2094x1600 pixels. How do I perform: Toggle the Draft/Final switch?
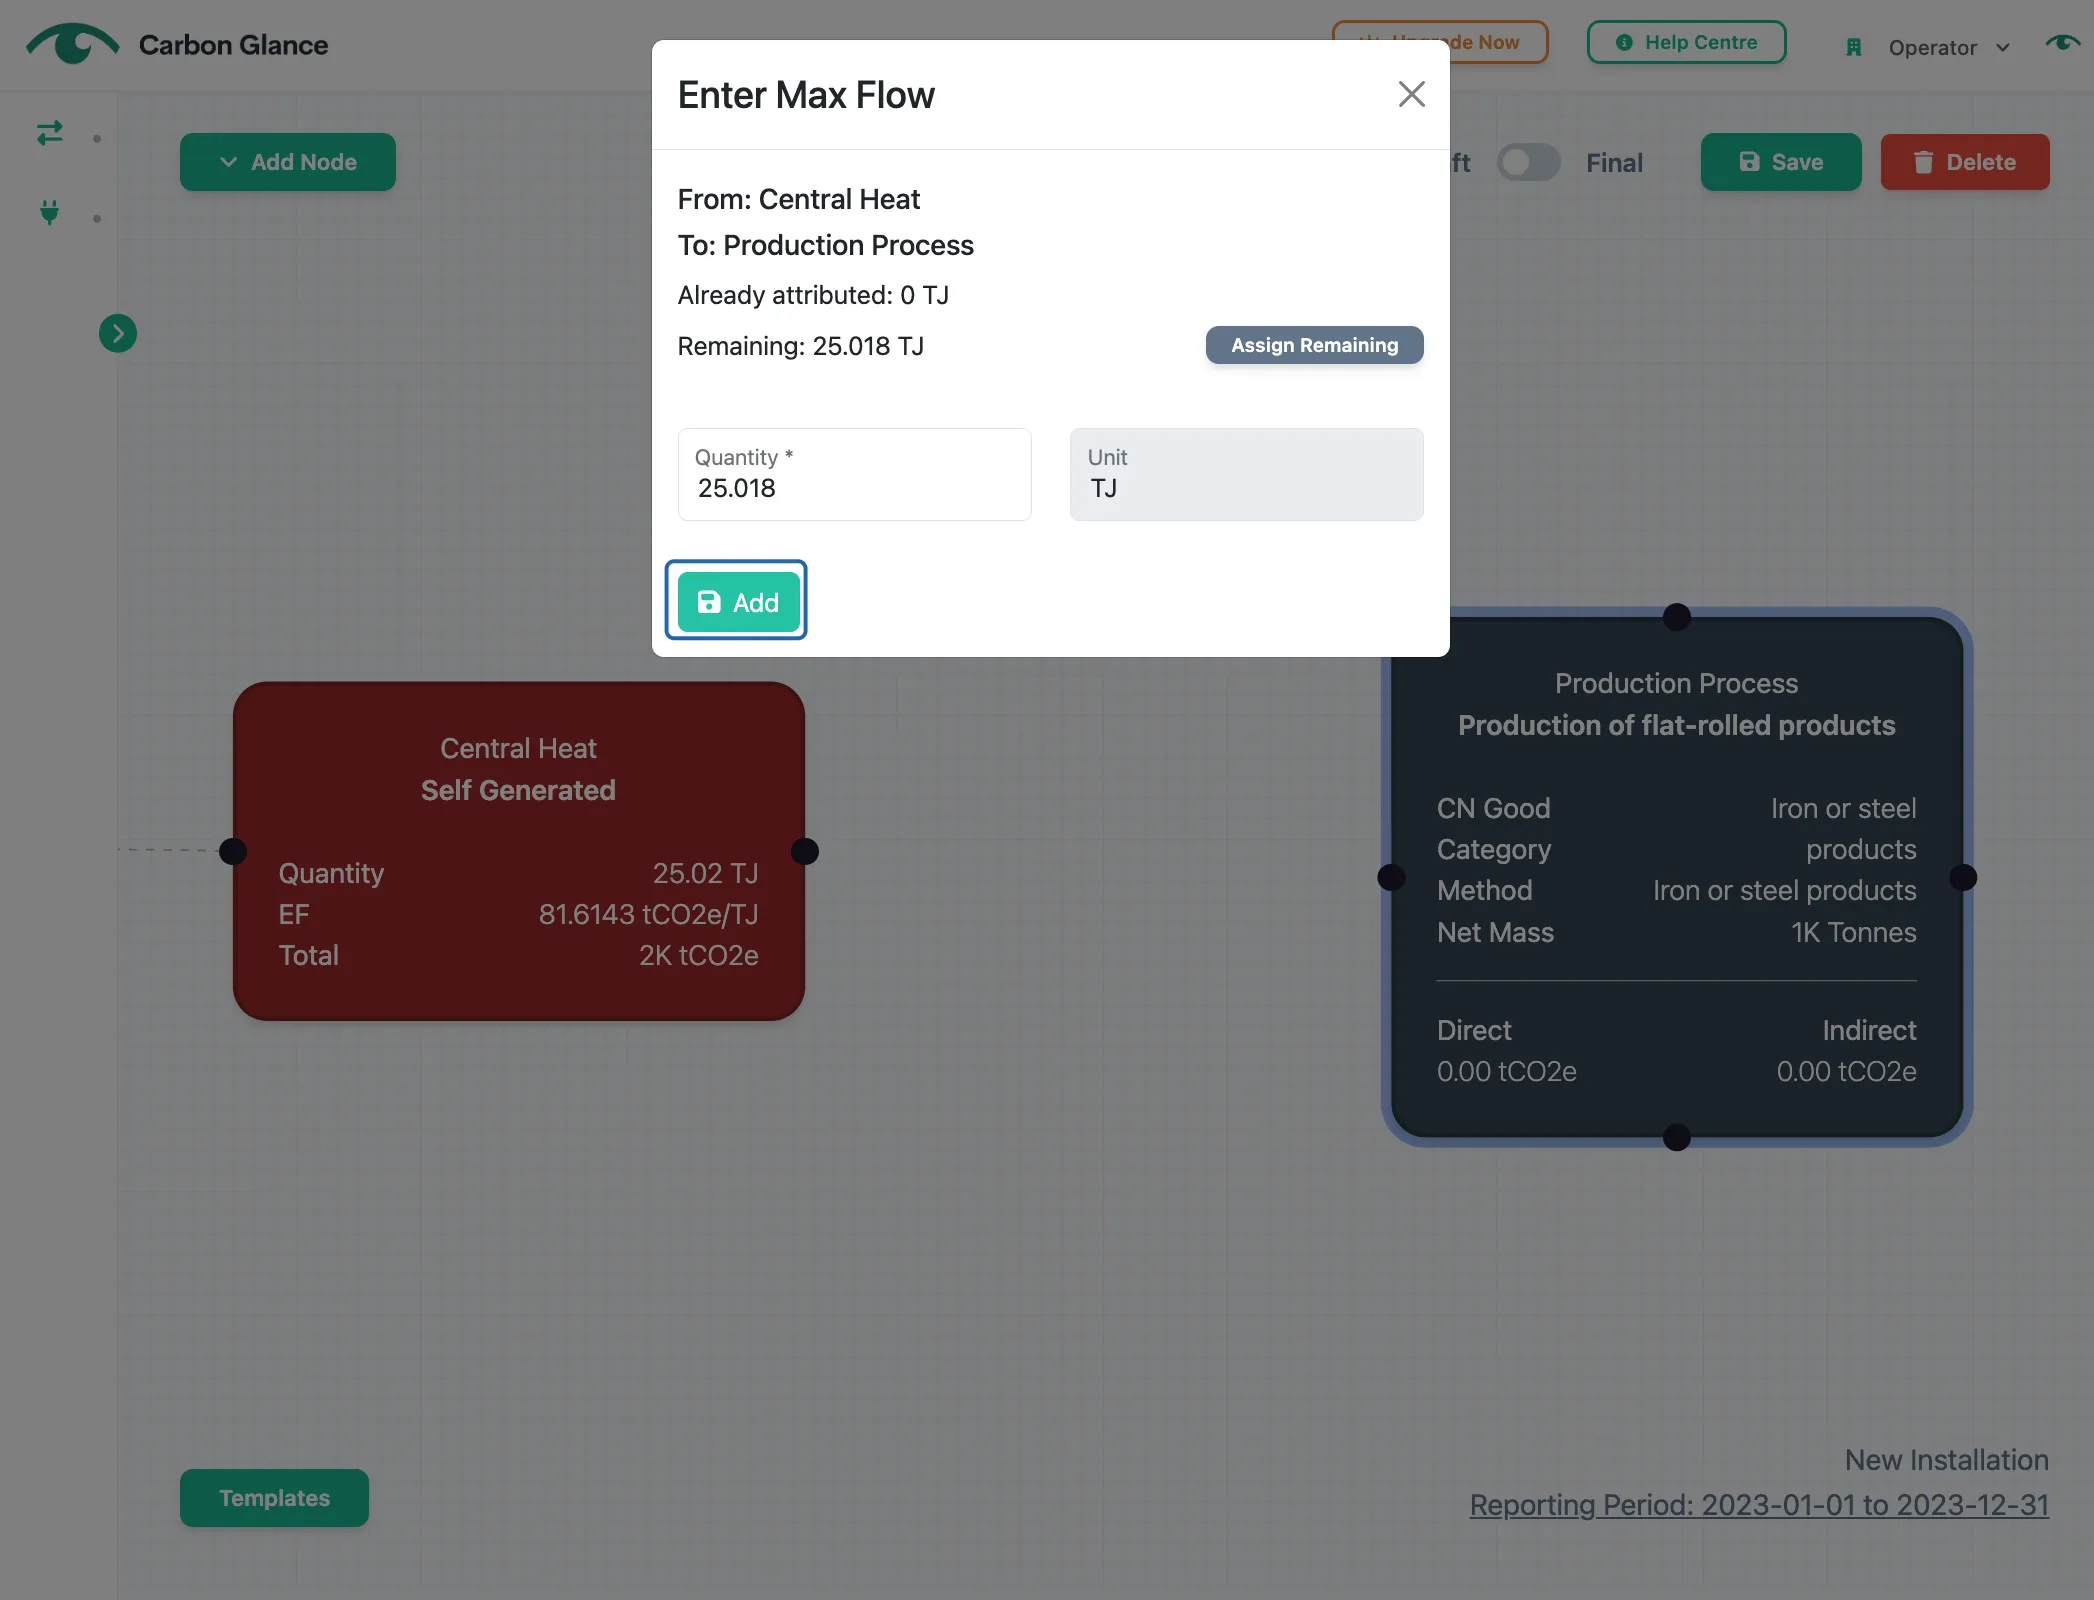click(1528, 162)
